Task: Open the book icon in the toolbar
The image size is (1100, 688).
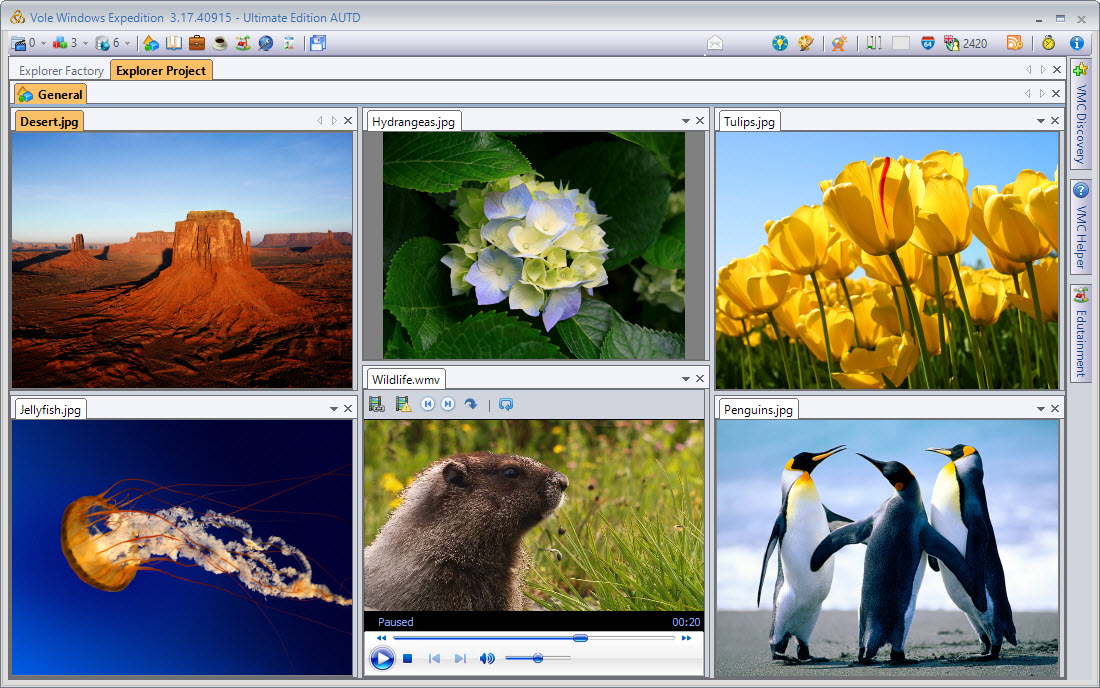Action: [x=174, y=43]
